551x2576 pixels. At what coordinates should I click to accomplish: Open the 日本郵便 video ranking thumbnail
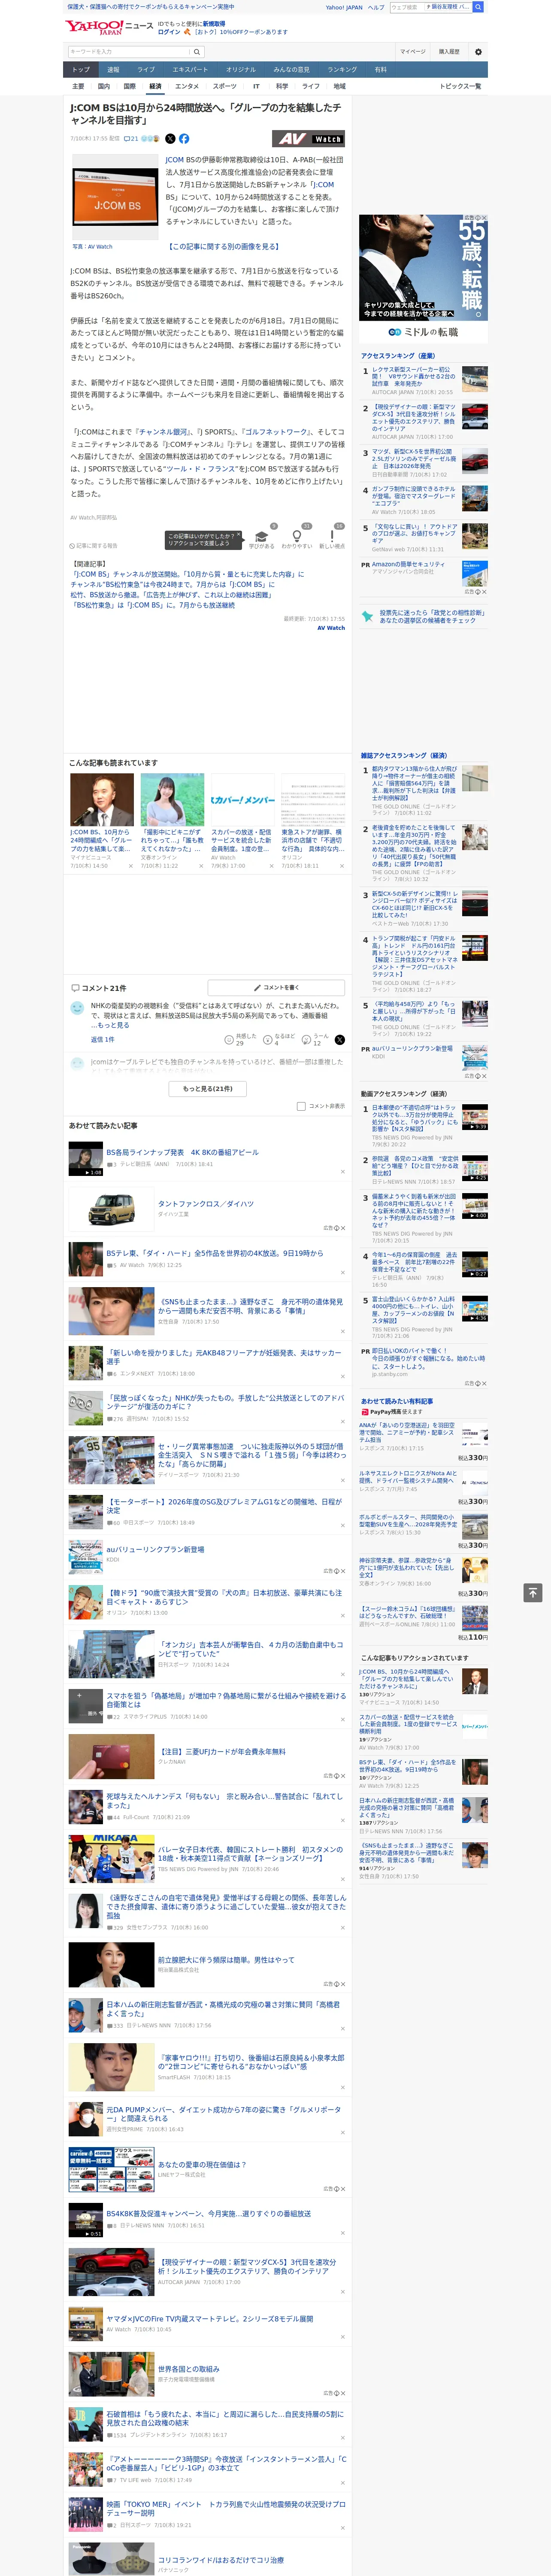coord(475,1117)
